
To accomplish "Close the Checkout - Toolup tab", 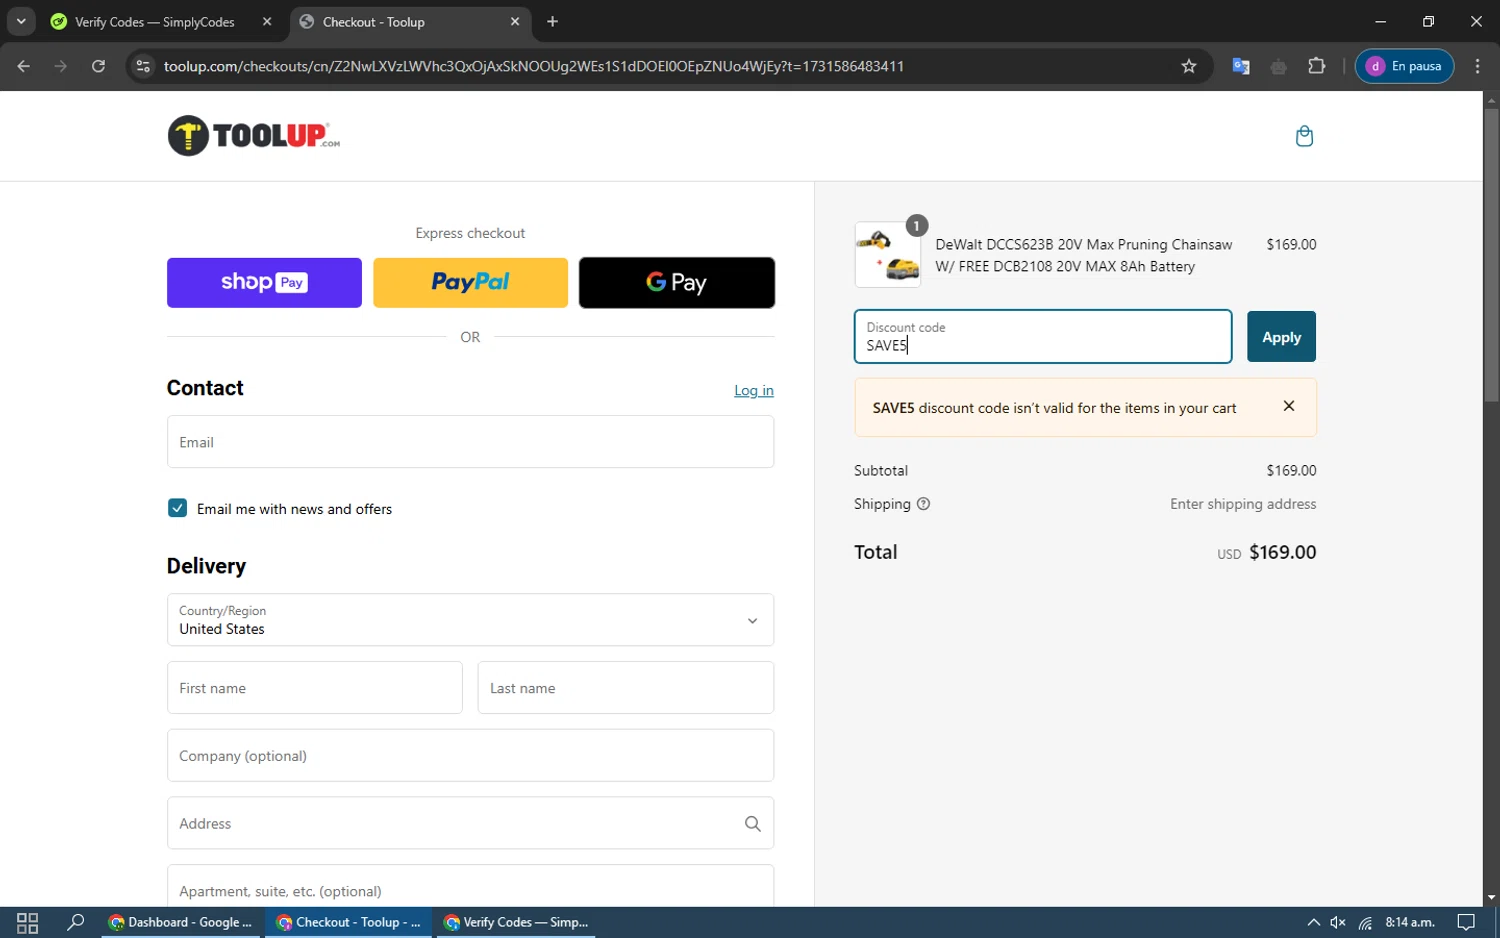I will pos(515,21).
